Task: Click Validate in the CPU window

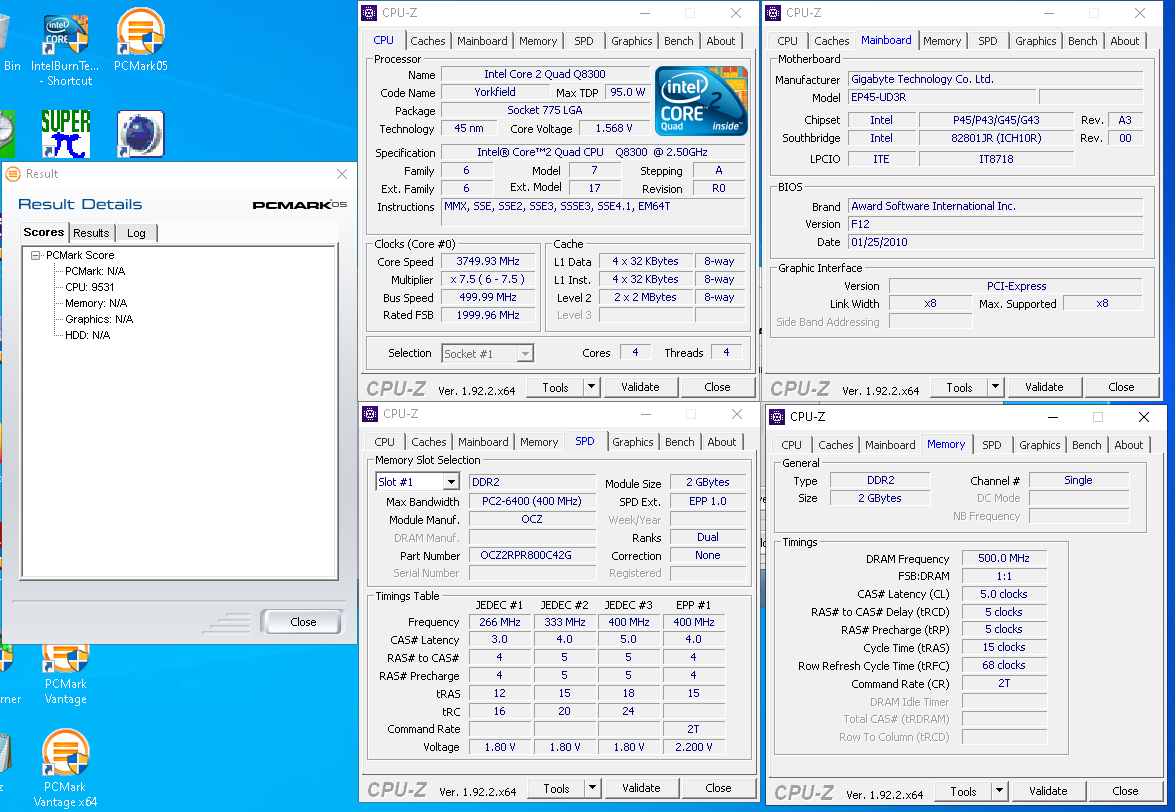Action: click(641, 387)
